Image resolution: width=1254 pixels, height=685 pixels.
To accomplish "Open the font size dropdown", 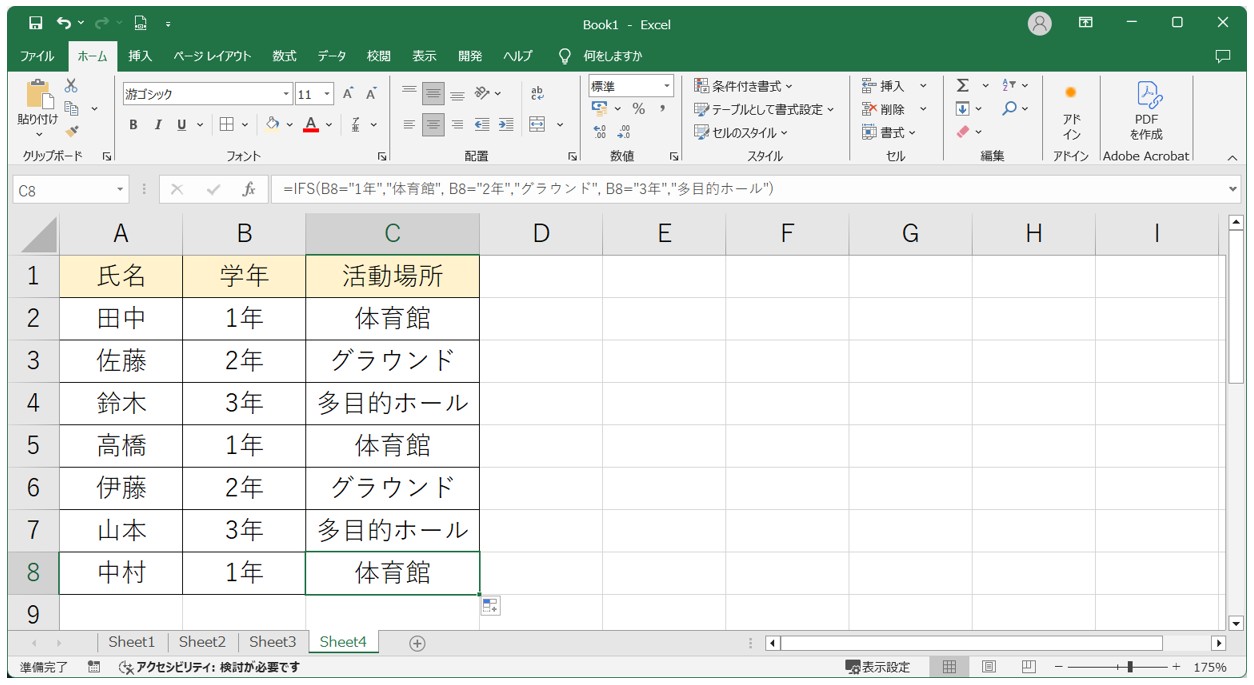I will 327,94.
